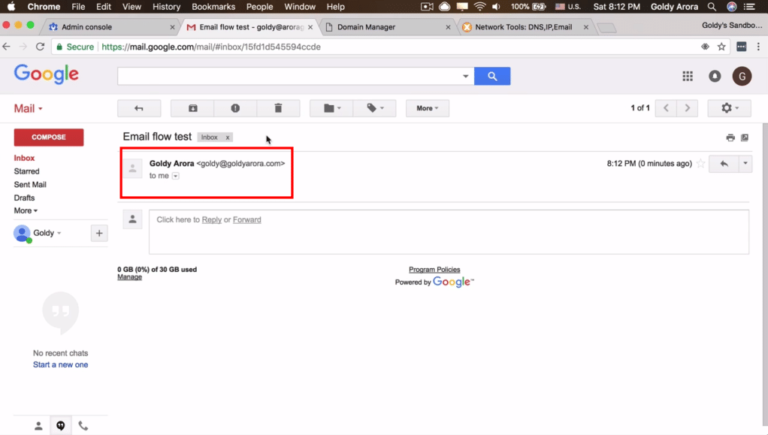
Task: Open the message options dropdown next to reply
Action: click(745, 164)
